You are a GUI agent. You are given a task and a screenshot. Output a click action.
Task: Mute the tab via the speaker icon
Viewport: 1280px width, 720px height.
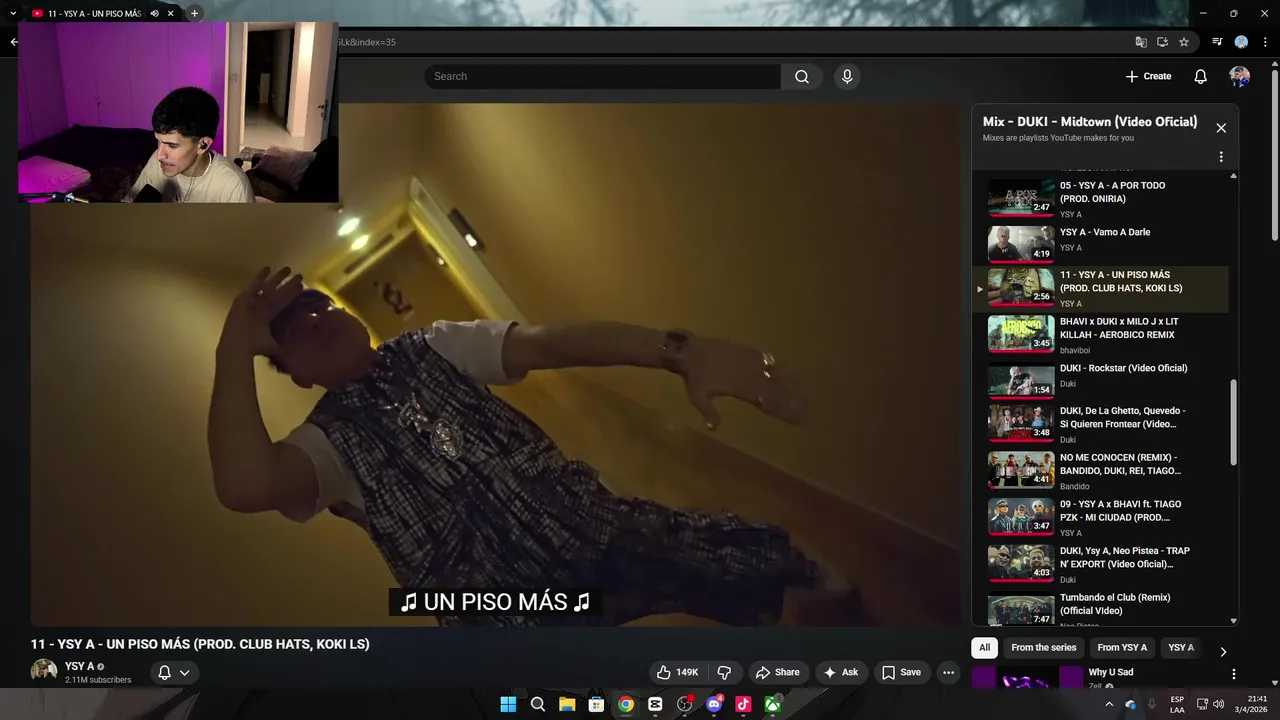click(154, 14)
